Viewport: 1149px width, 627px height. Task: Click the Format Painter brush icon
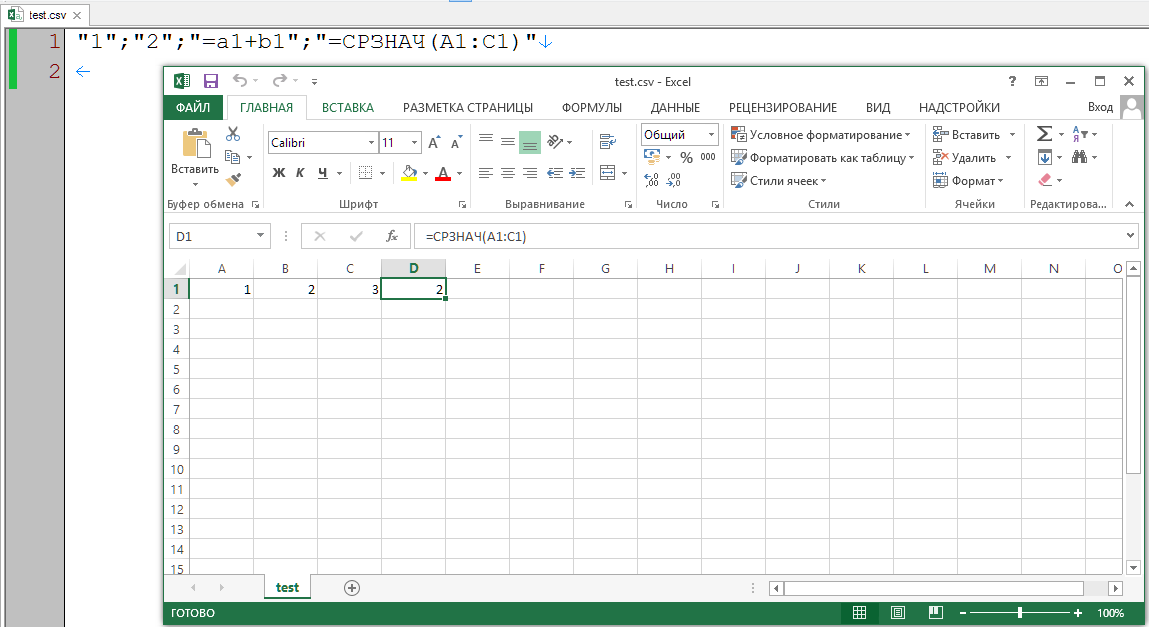[x=233, y=180]
